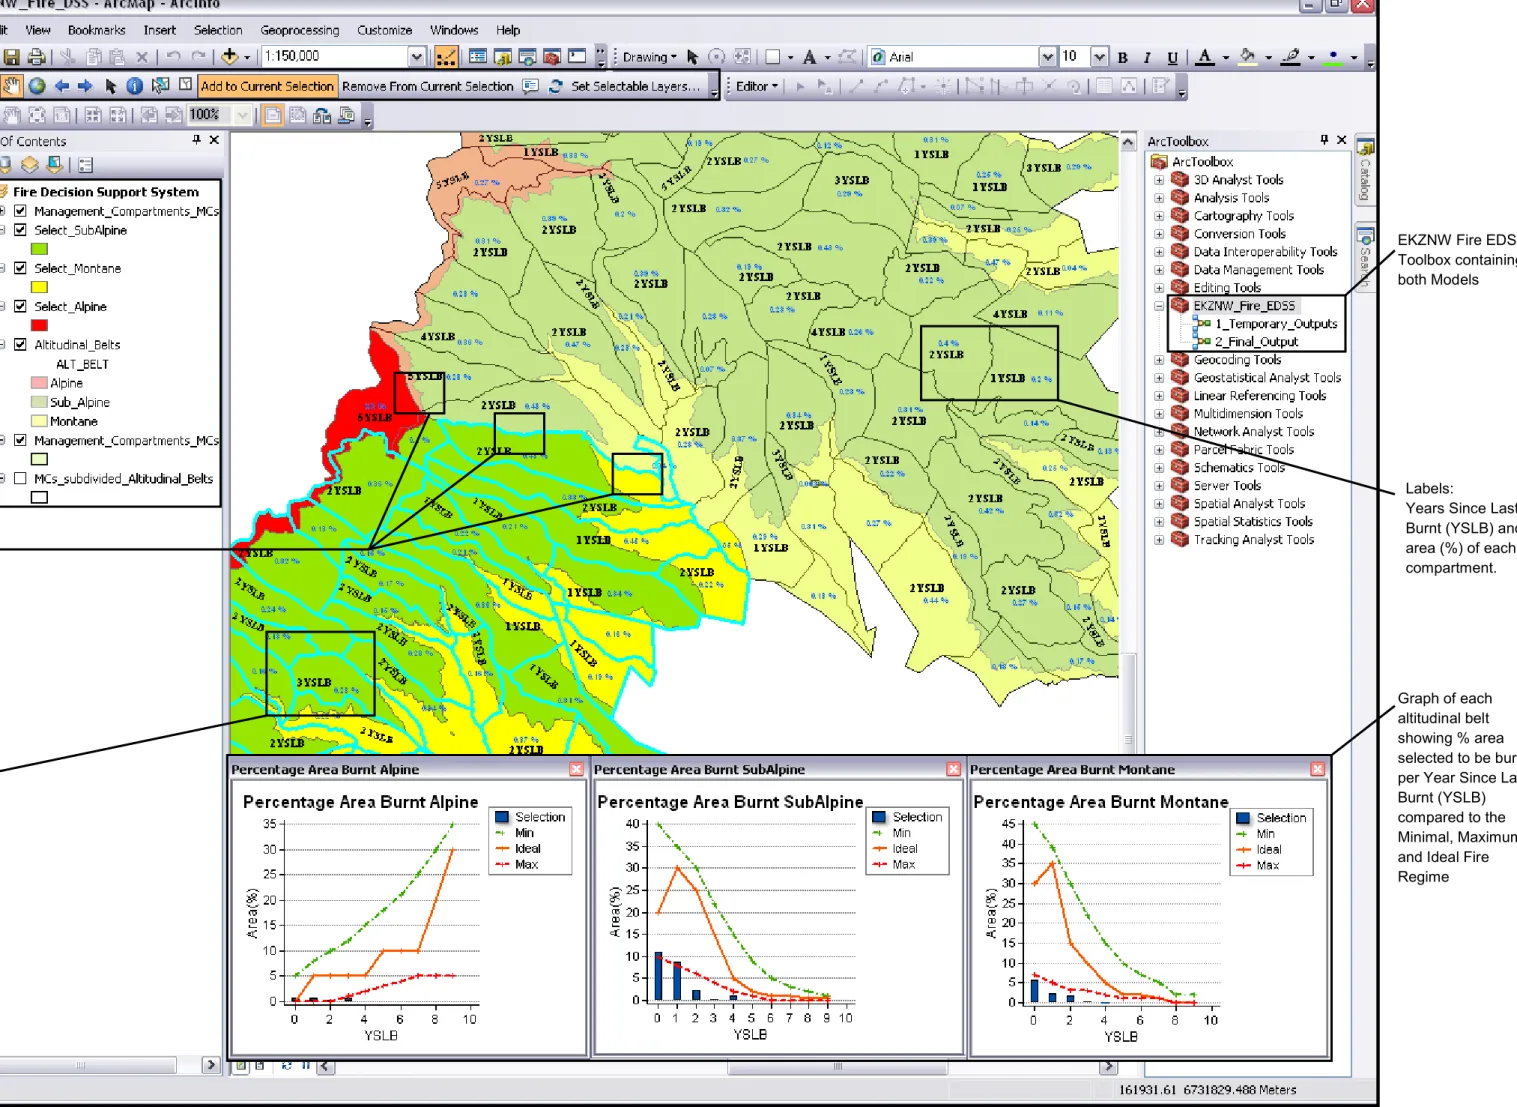The width and height of the screenshot is (1517, 1107).
Task: Click the map view vertical scrollbar up arrow
Action: (1129, 141)
